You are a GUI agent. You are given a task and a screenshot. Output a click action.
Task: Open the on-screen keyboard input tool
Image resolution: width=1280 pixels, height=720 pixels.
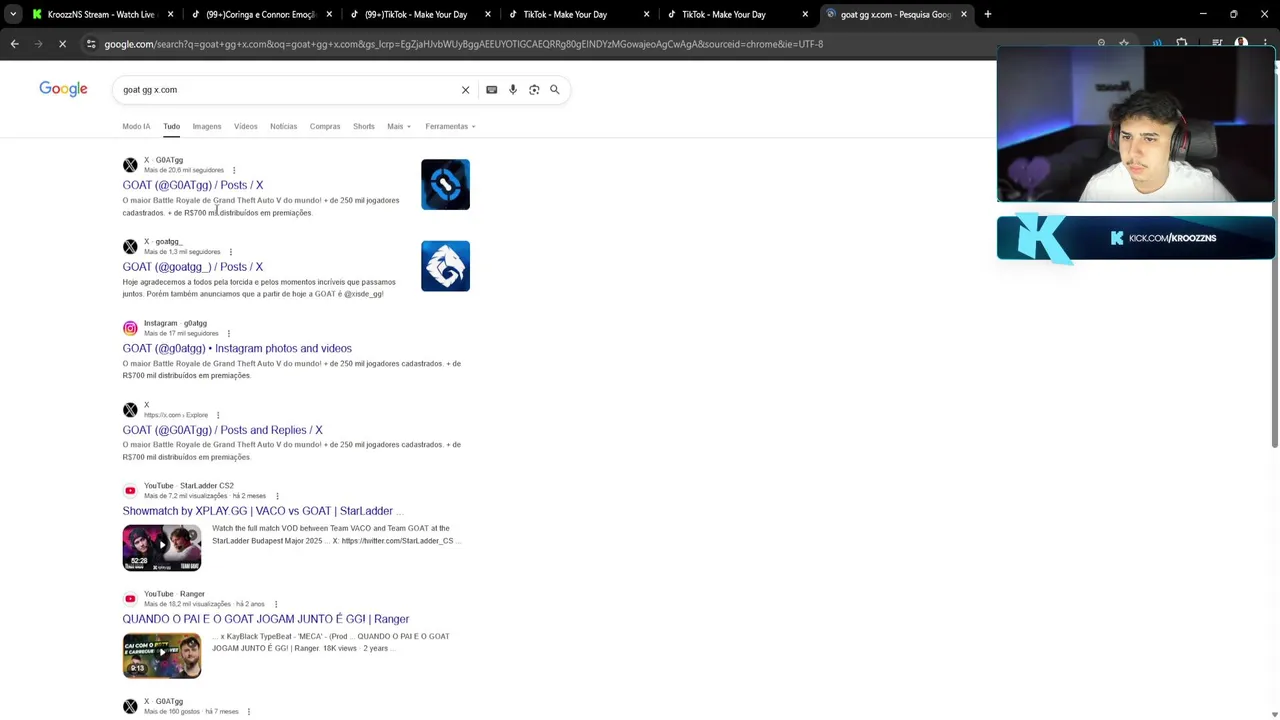click(x=491, y=90)
